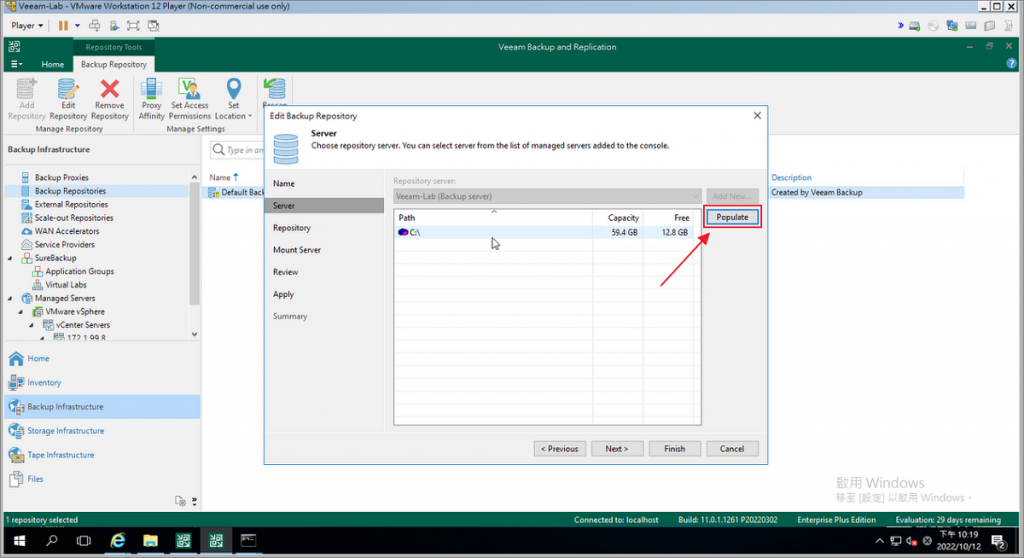This screenshot has width=1024, height=558.
Task: Open the main hamburger menu
Action: pos(16,64)
